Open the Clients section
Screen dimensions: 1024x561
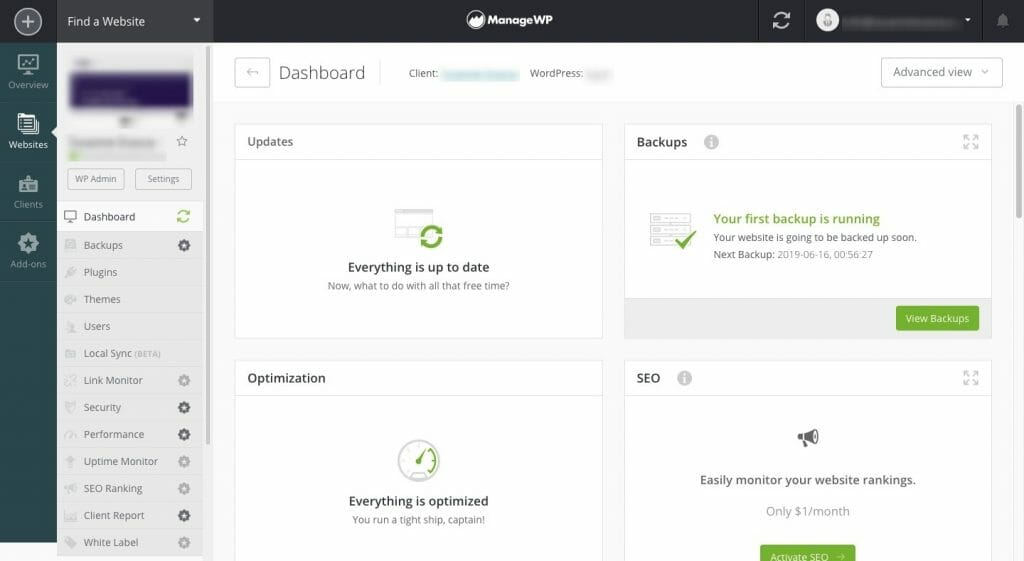pyautogui.click(x=28, y=191)
